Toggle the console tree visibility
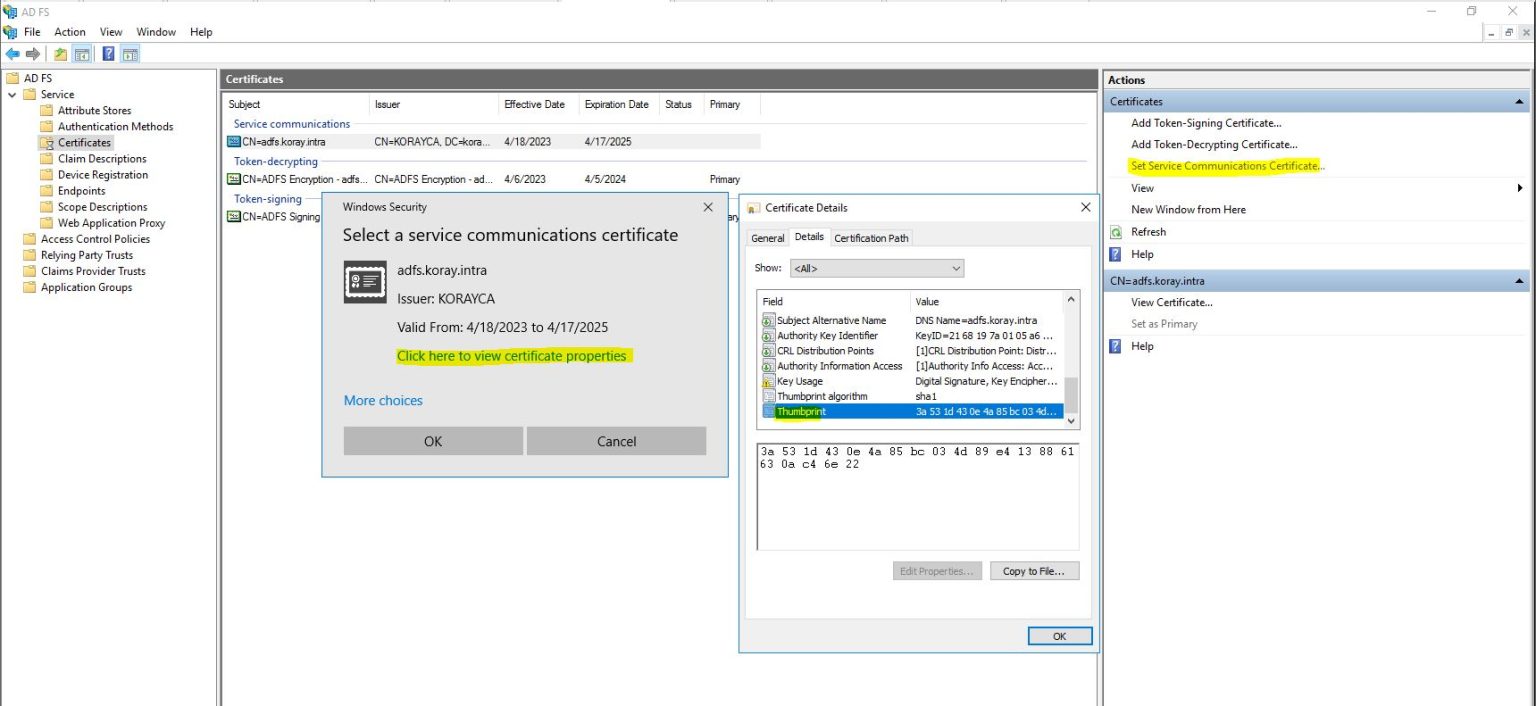The height and width of the screenshot is (706, 1536). click(x=81, y=54)
